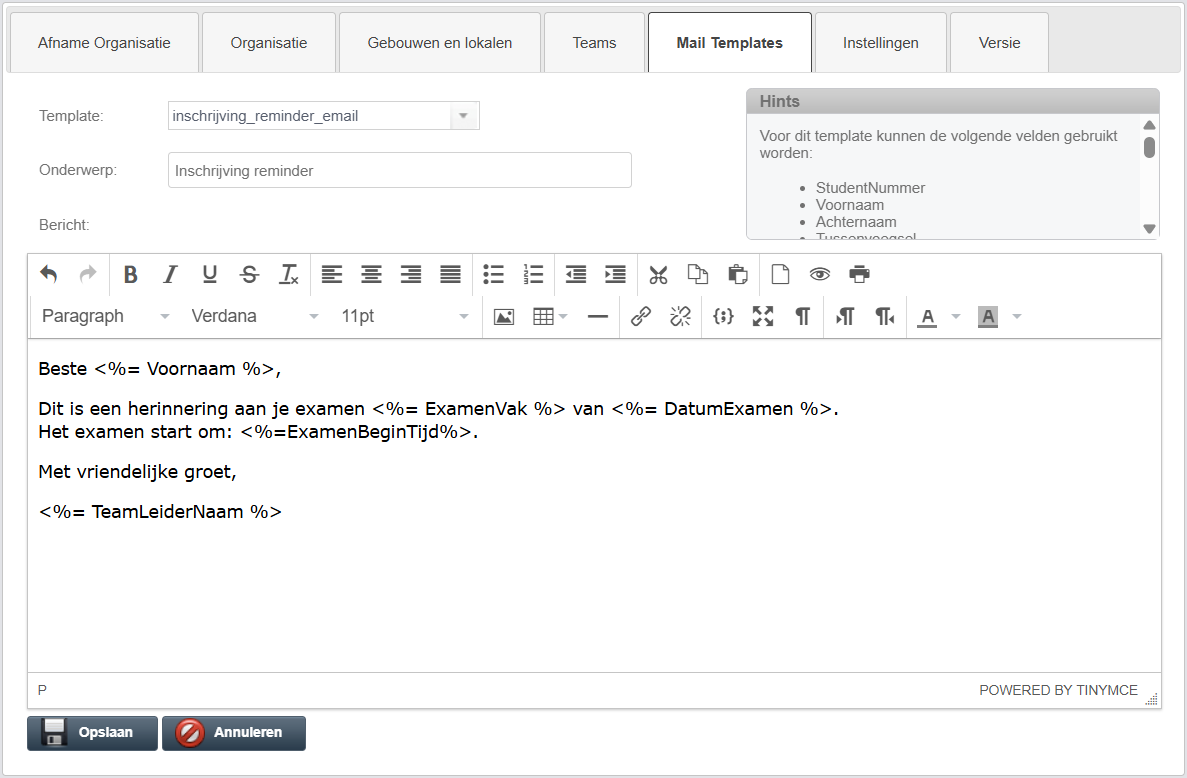Open source code editor

click(724, 316)
